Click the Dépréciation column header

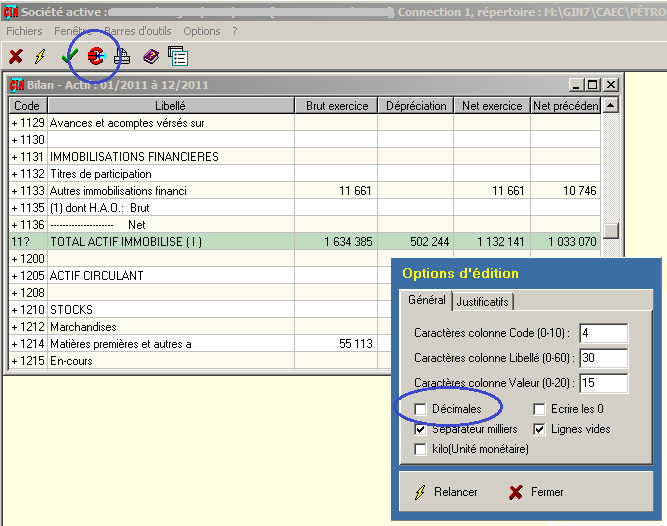(416, 105)
